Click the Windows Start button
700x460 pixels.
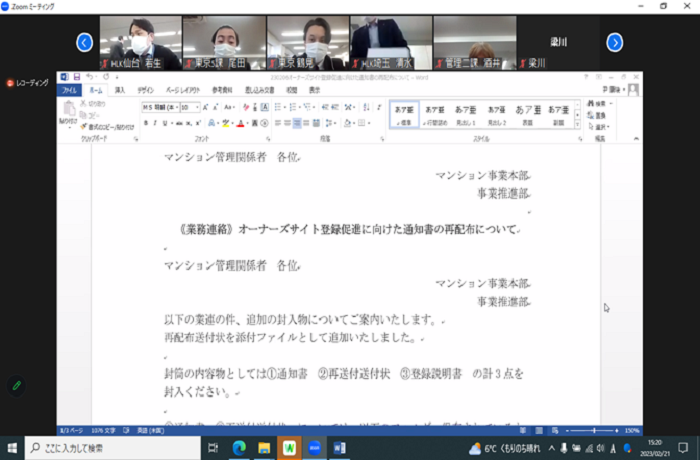coord(12,448)
